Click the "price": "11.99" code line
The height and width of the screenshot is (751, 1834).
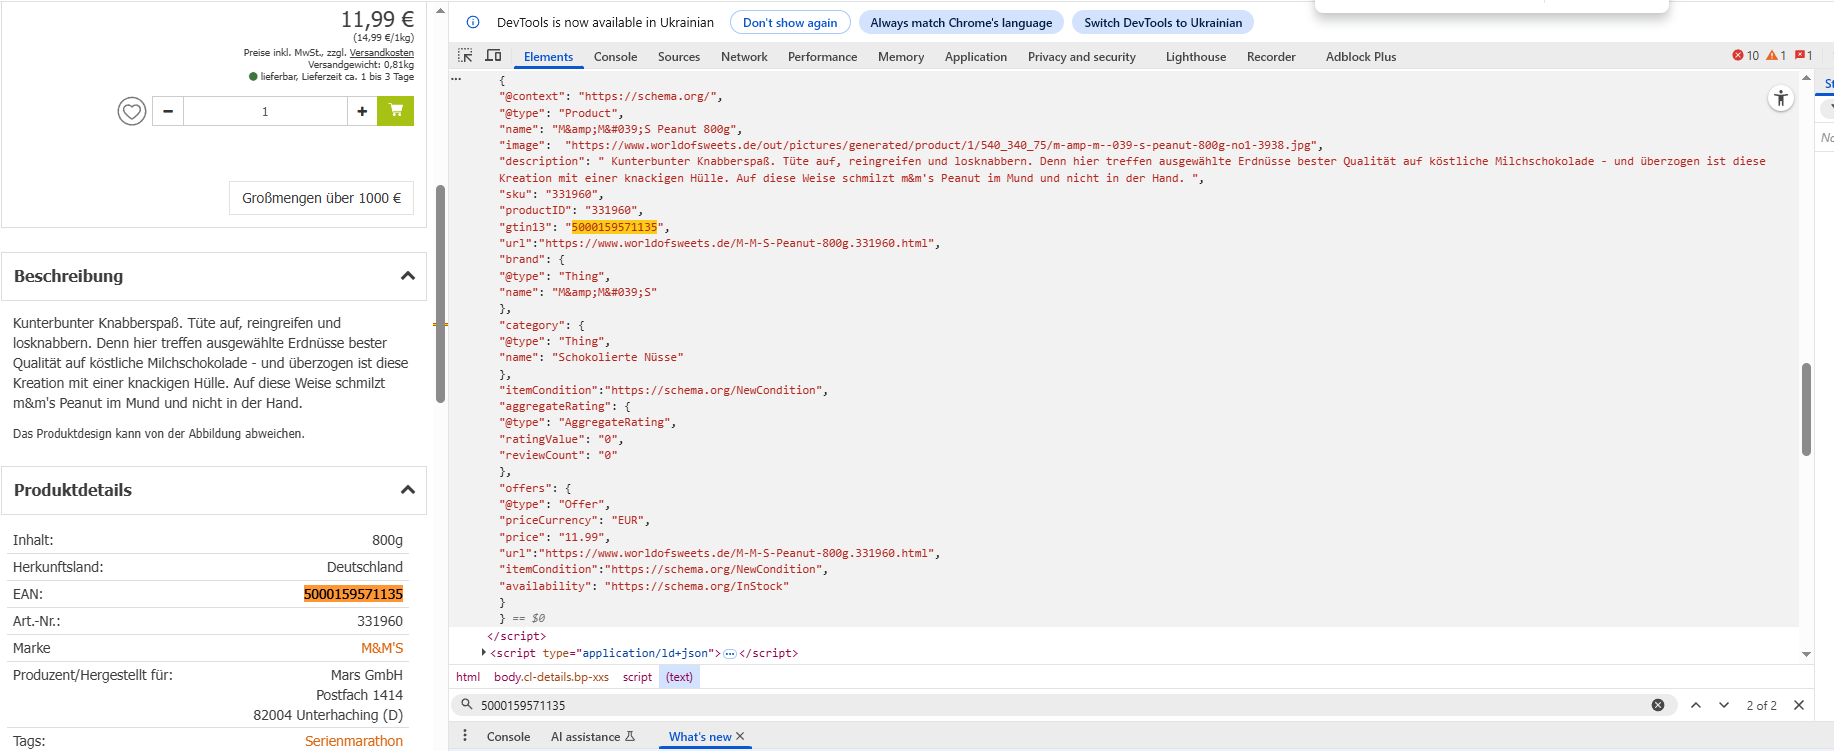pyautogui.click(x=554, y=537)
